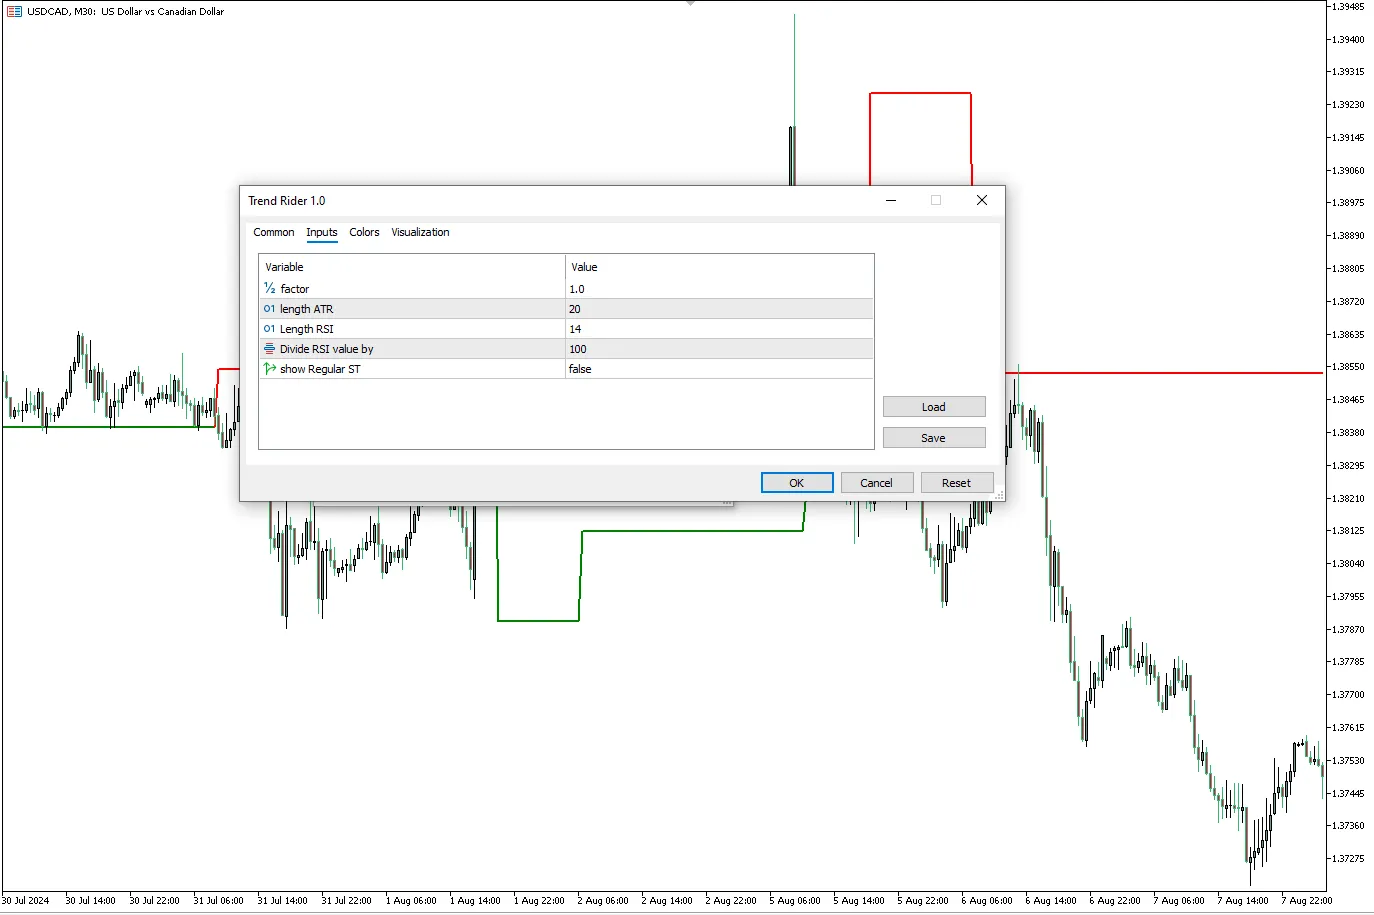Click the Variable column header

(x=412, y=267)
